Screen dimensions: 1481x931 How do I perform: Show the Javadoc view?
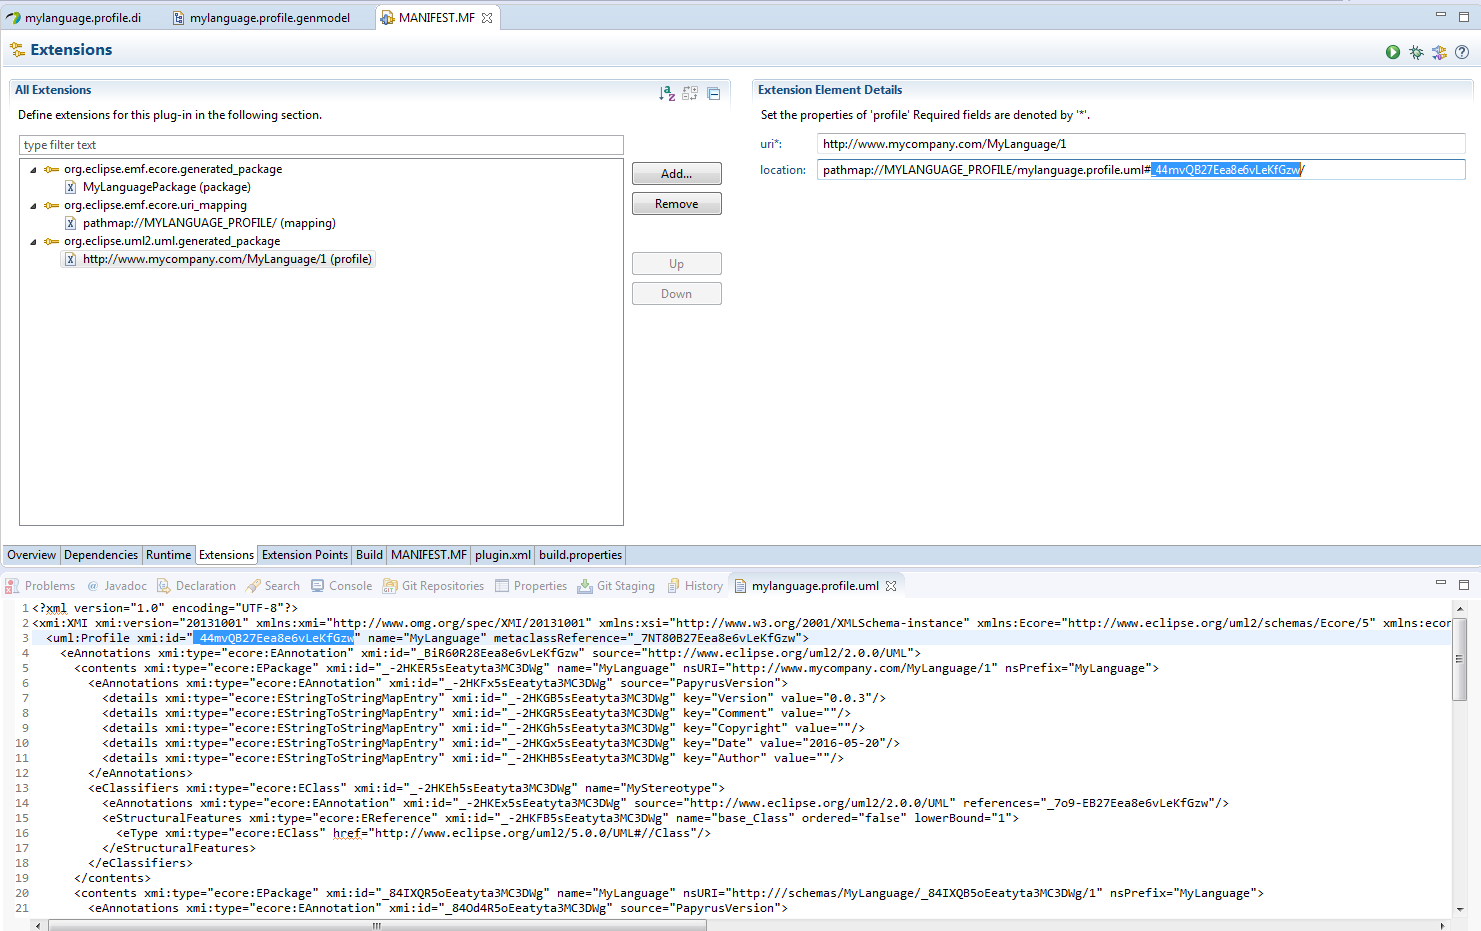coord(117,586)
